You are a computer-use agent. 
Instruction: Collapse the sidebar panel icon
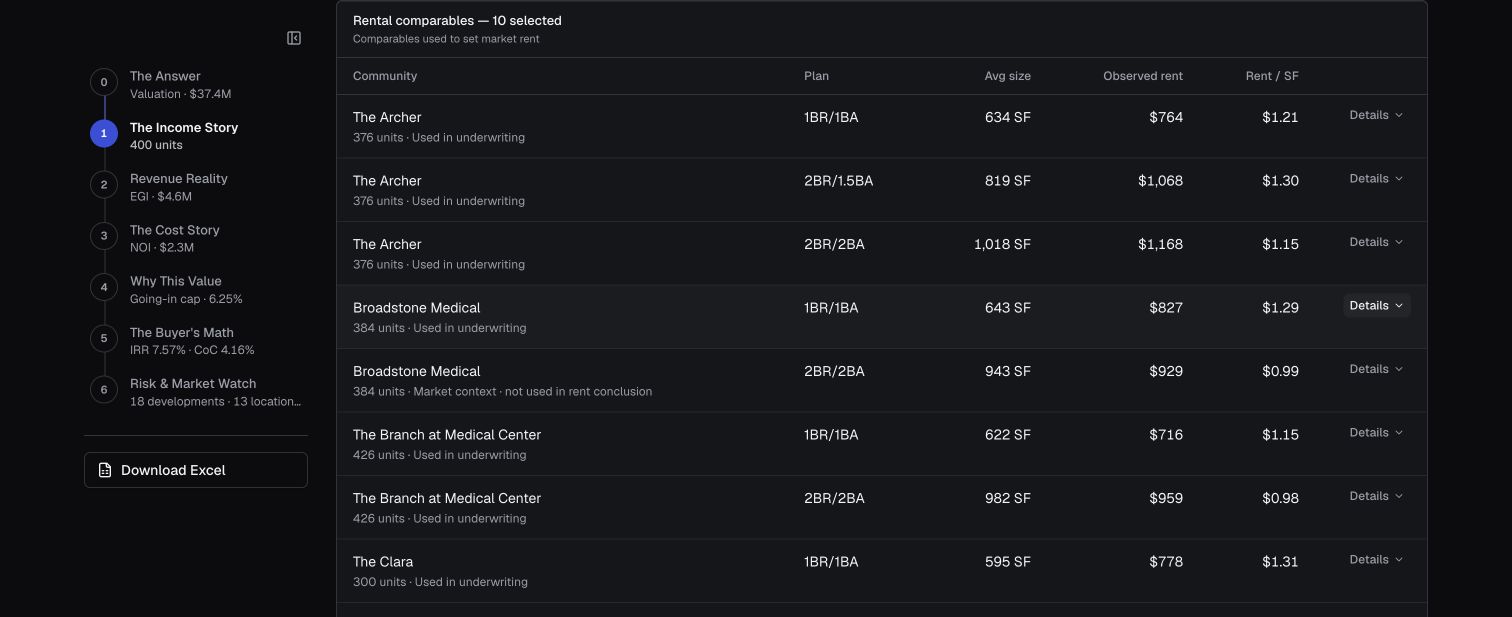(x=294, y=38)
